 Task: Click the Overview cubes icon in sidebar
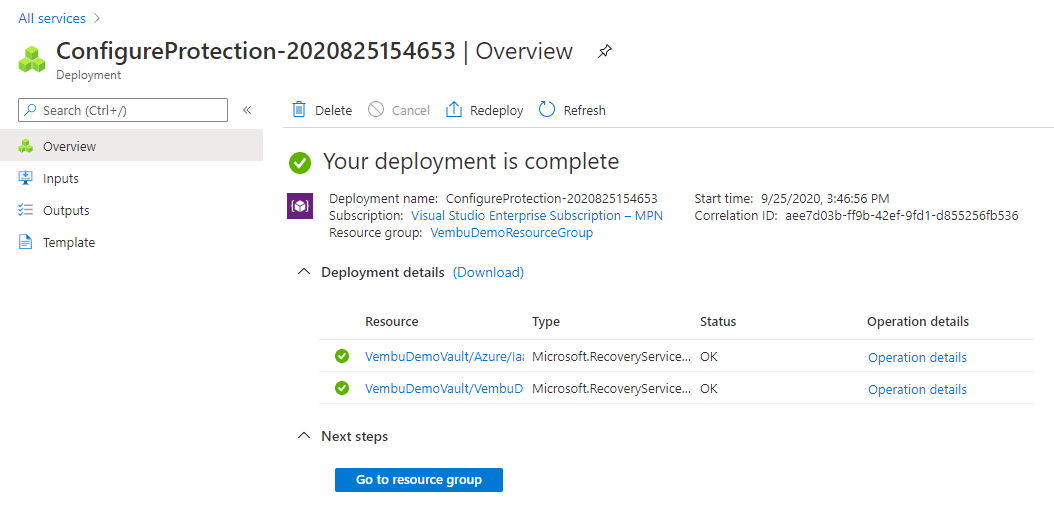point(26,146)
